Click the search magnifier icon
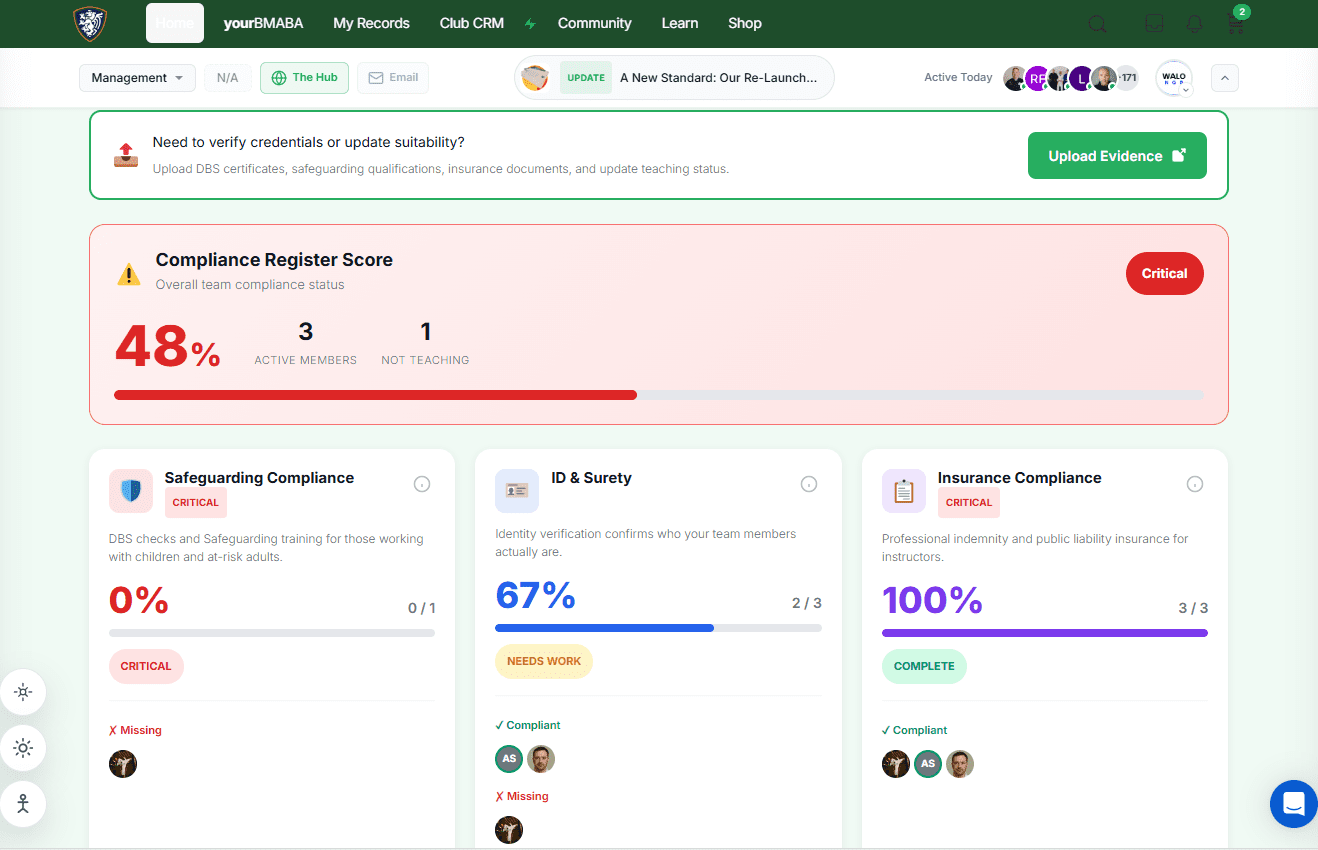Image resolution: width=1318 pixels, height=850 pixels. 1097,24
